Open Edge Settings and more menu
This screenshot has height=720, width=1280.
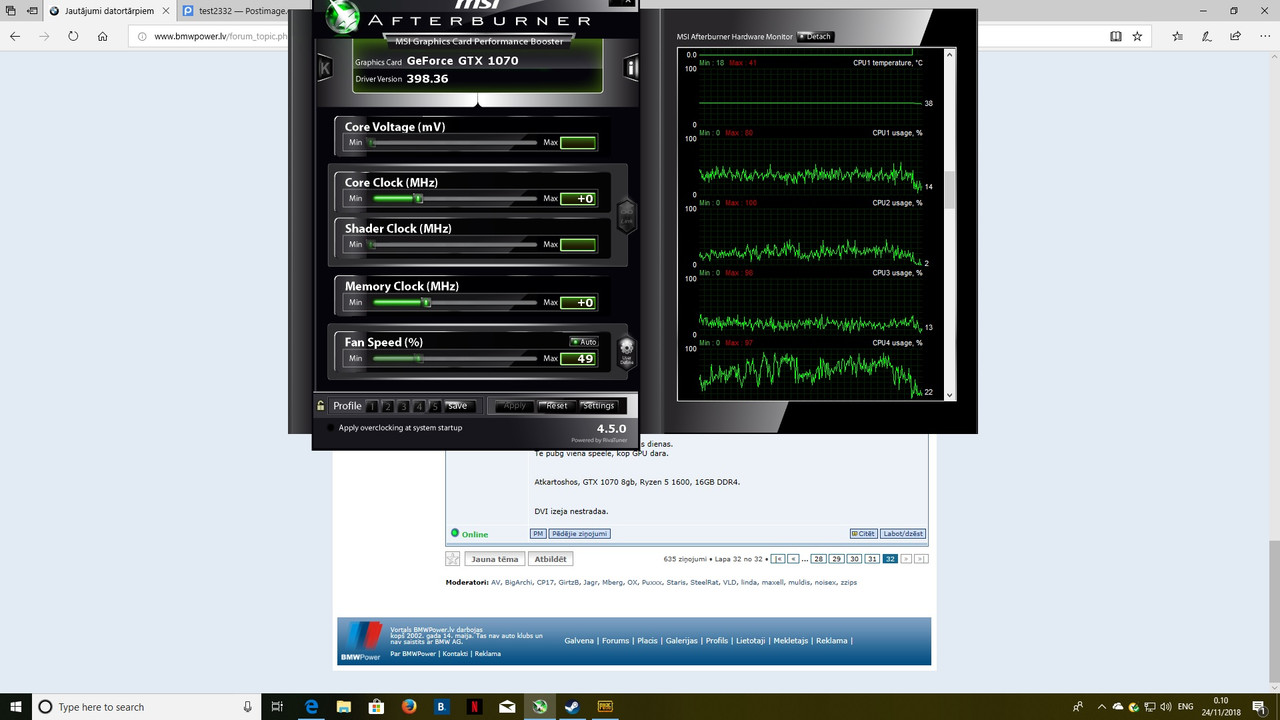[1264, 36]
